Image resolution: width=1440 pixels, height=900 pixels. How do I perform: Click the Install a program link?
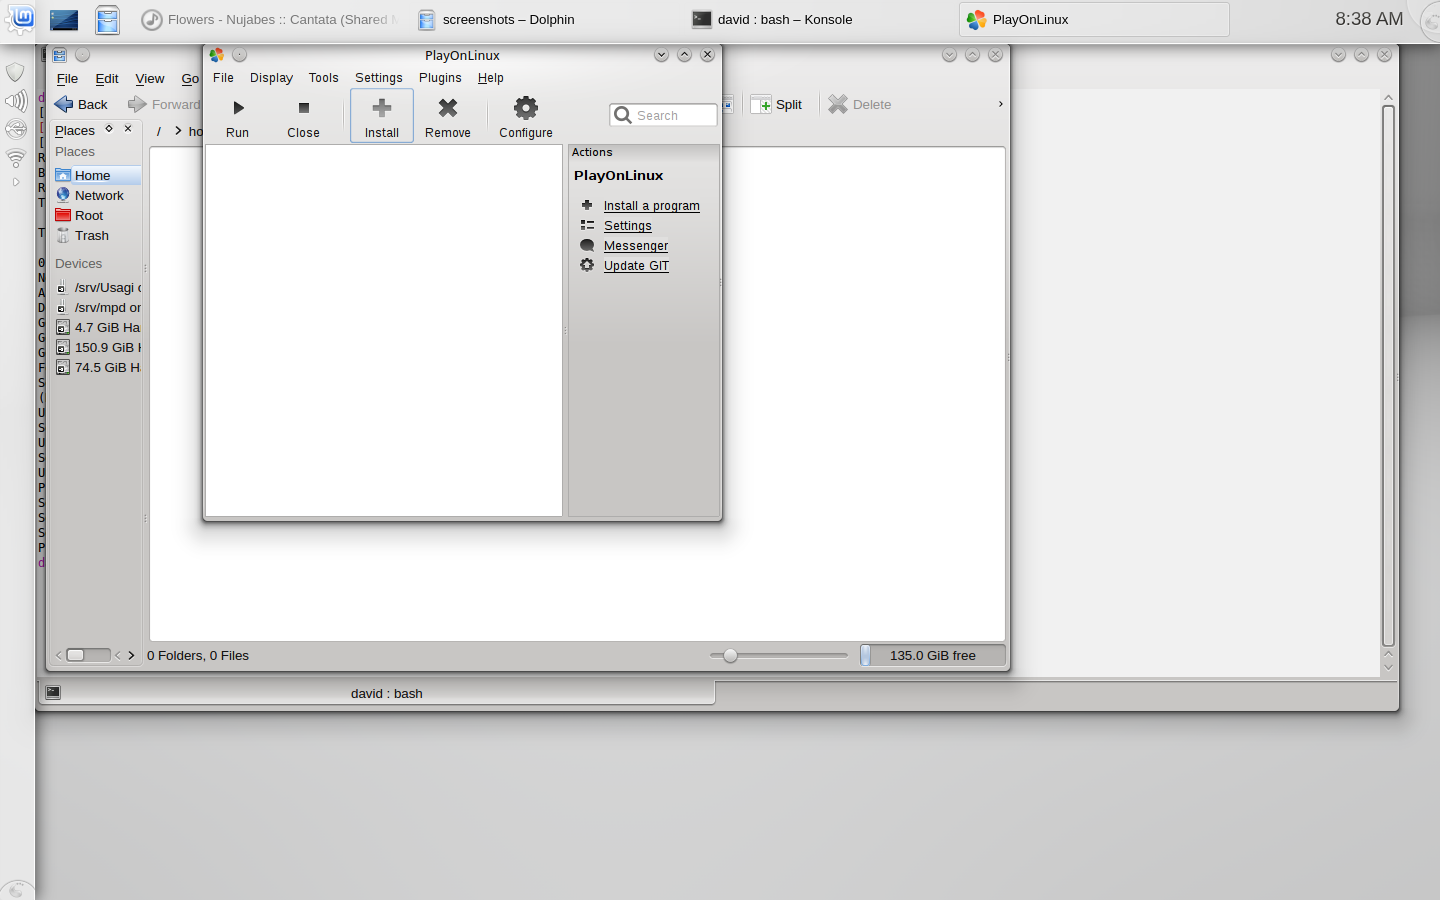(x=652, y=205)
